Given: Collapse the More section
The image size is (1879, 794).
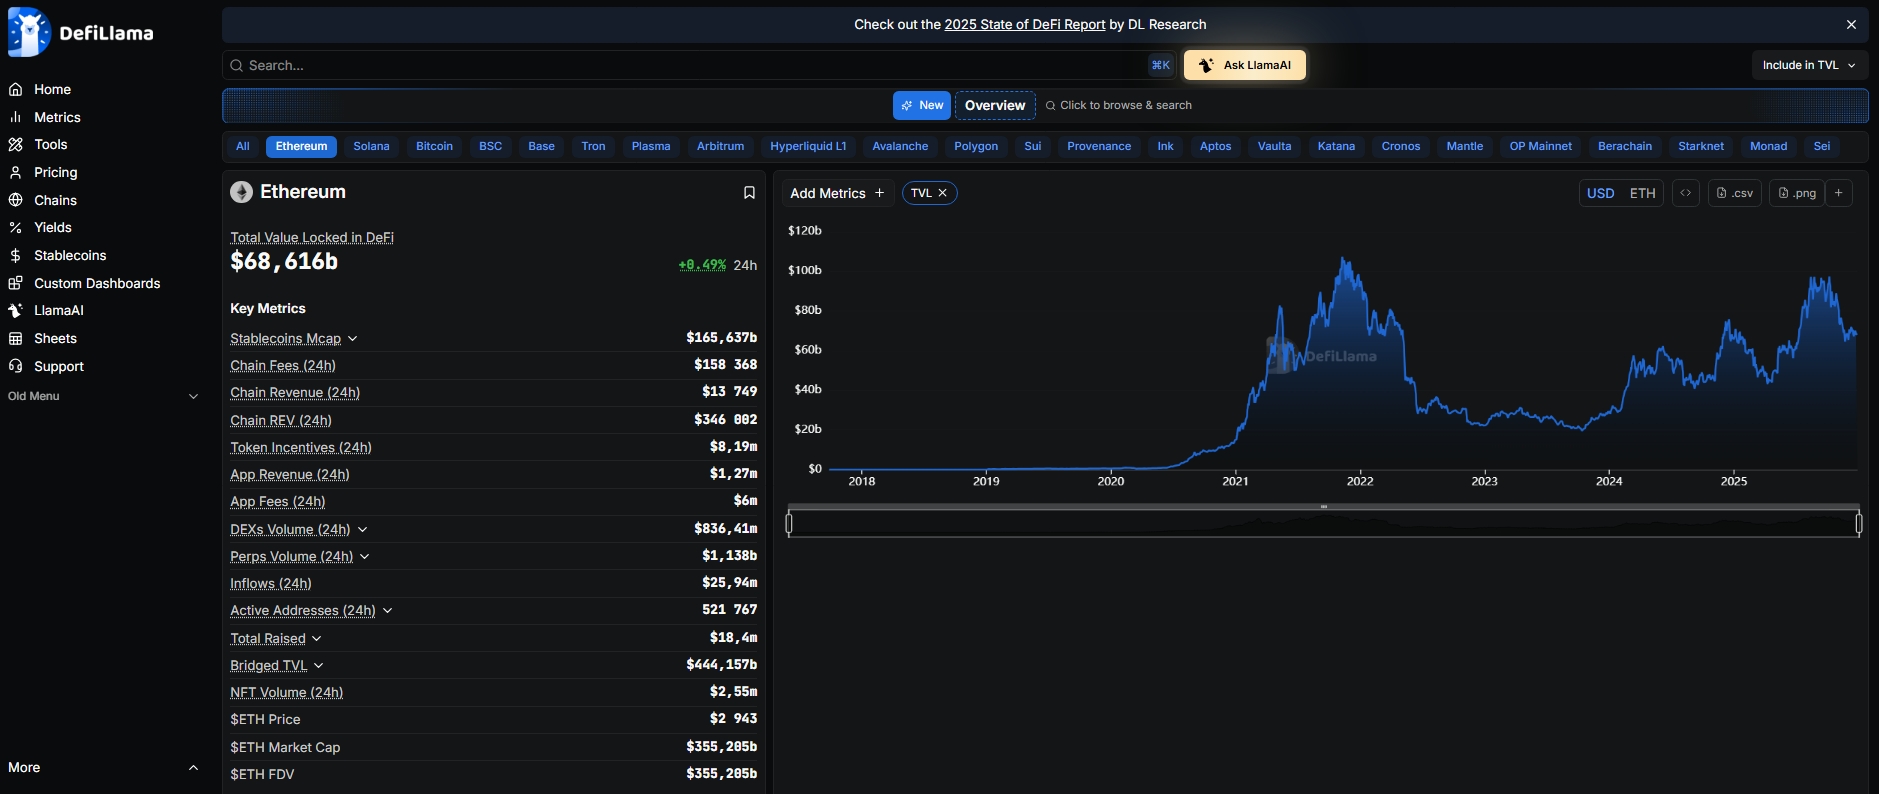Looking at the screenshot, I should pos(193,767).
